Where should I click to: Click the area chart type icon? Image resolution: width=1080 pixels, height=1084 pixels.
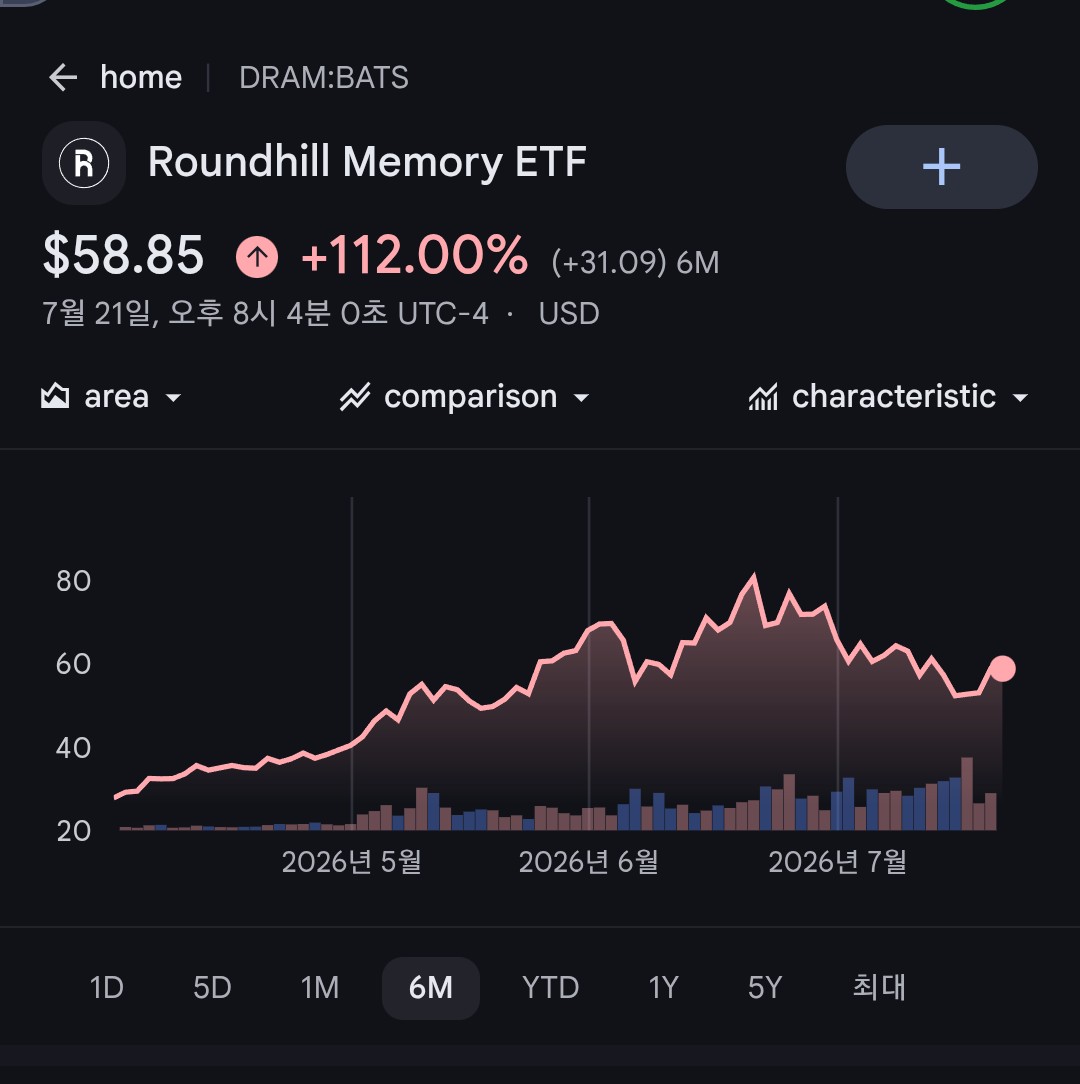coord(55,396)
